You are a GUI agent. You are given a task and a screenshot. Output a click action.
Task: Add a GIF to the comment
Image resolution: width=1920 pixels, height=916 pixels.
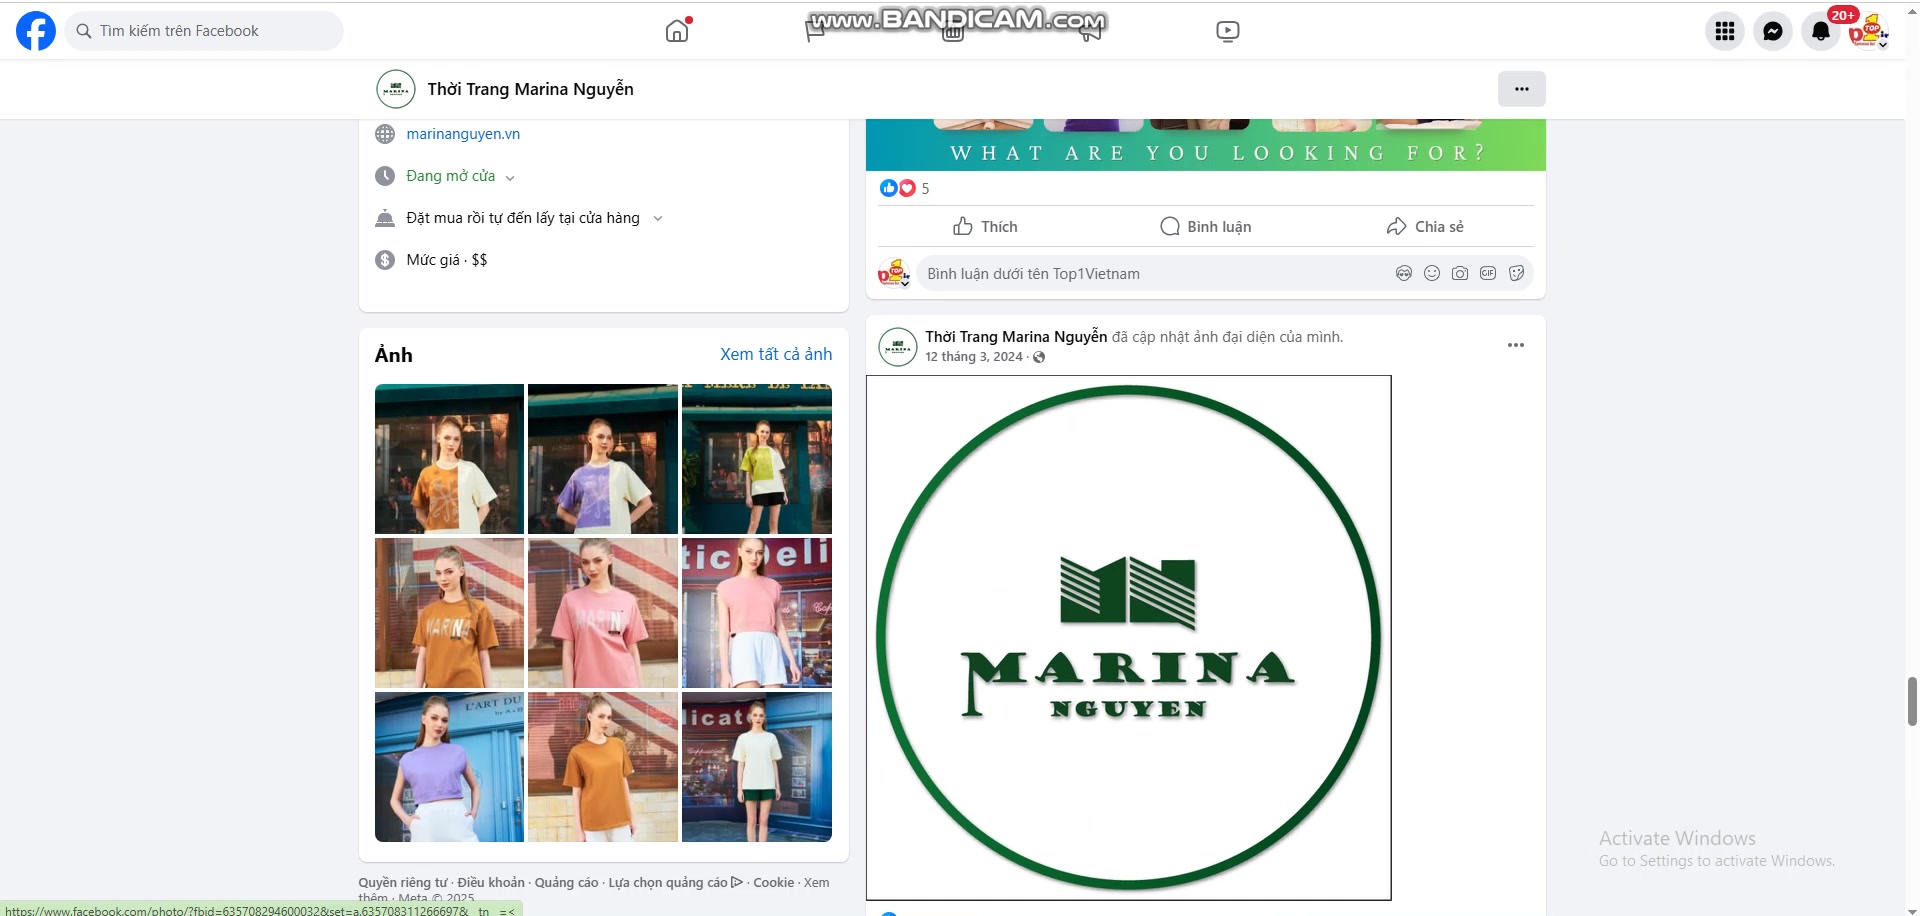point(1487,273)
